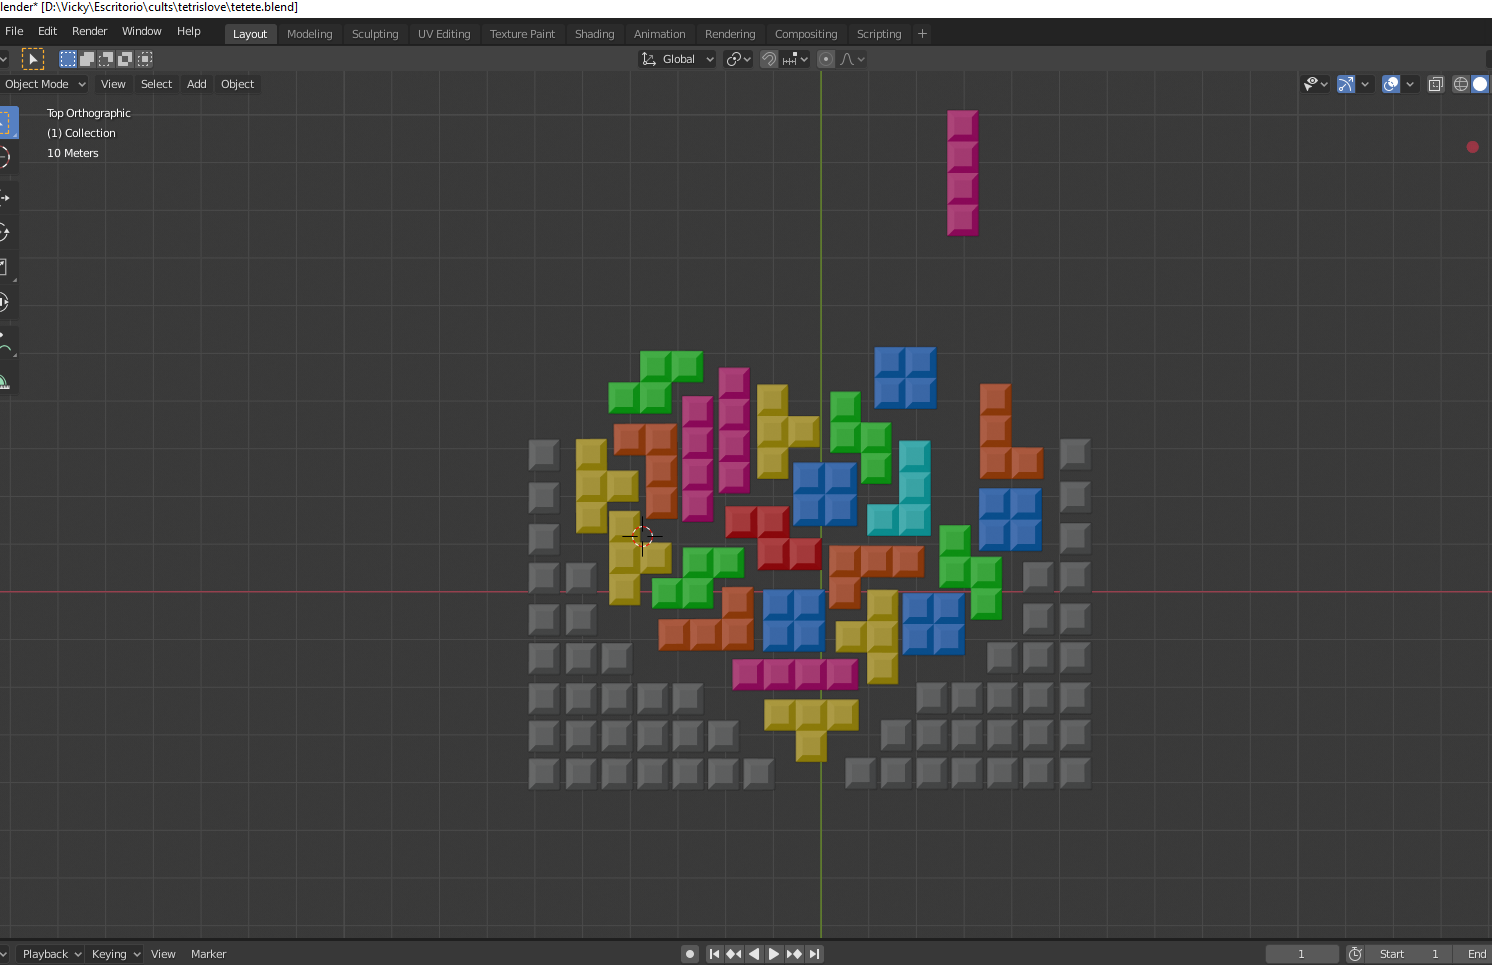This screenshot has width=1492, height=965.
Task: Click the plus to add a new workspace
Action: coord(921,33)
